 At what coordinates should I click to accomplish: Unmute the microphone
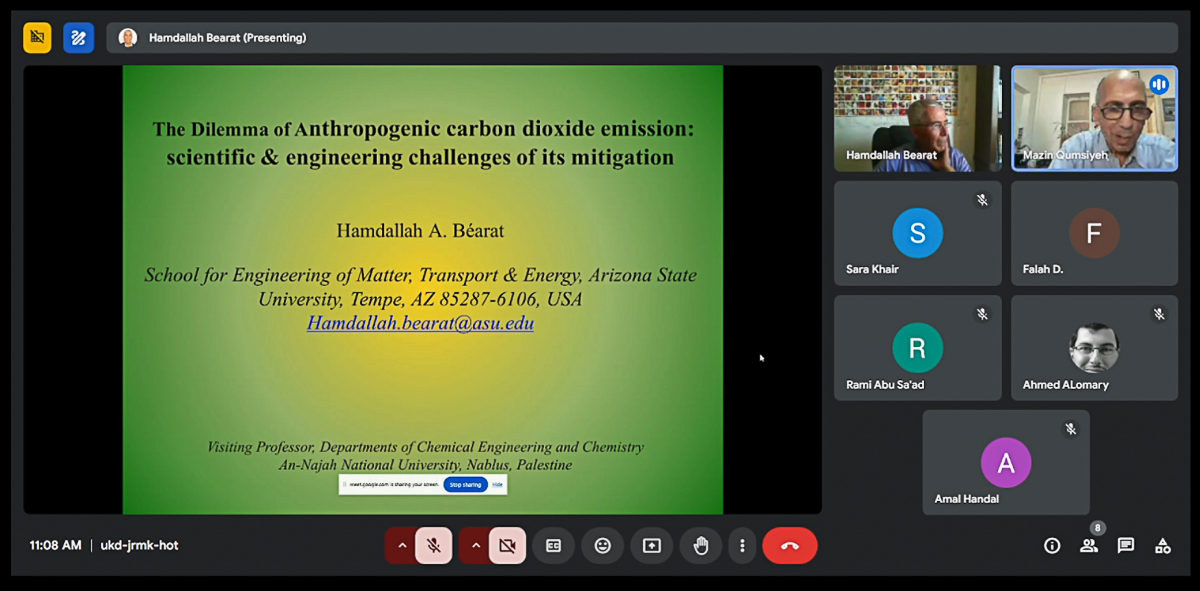[434, 546]
